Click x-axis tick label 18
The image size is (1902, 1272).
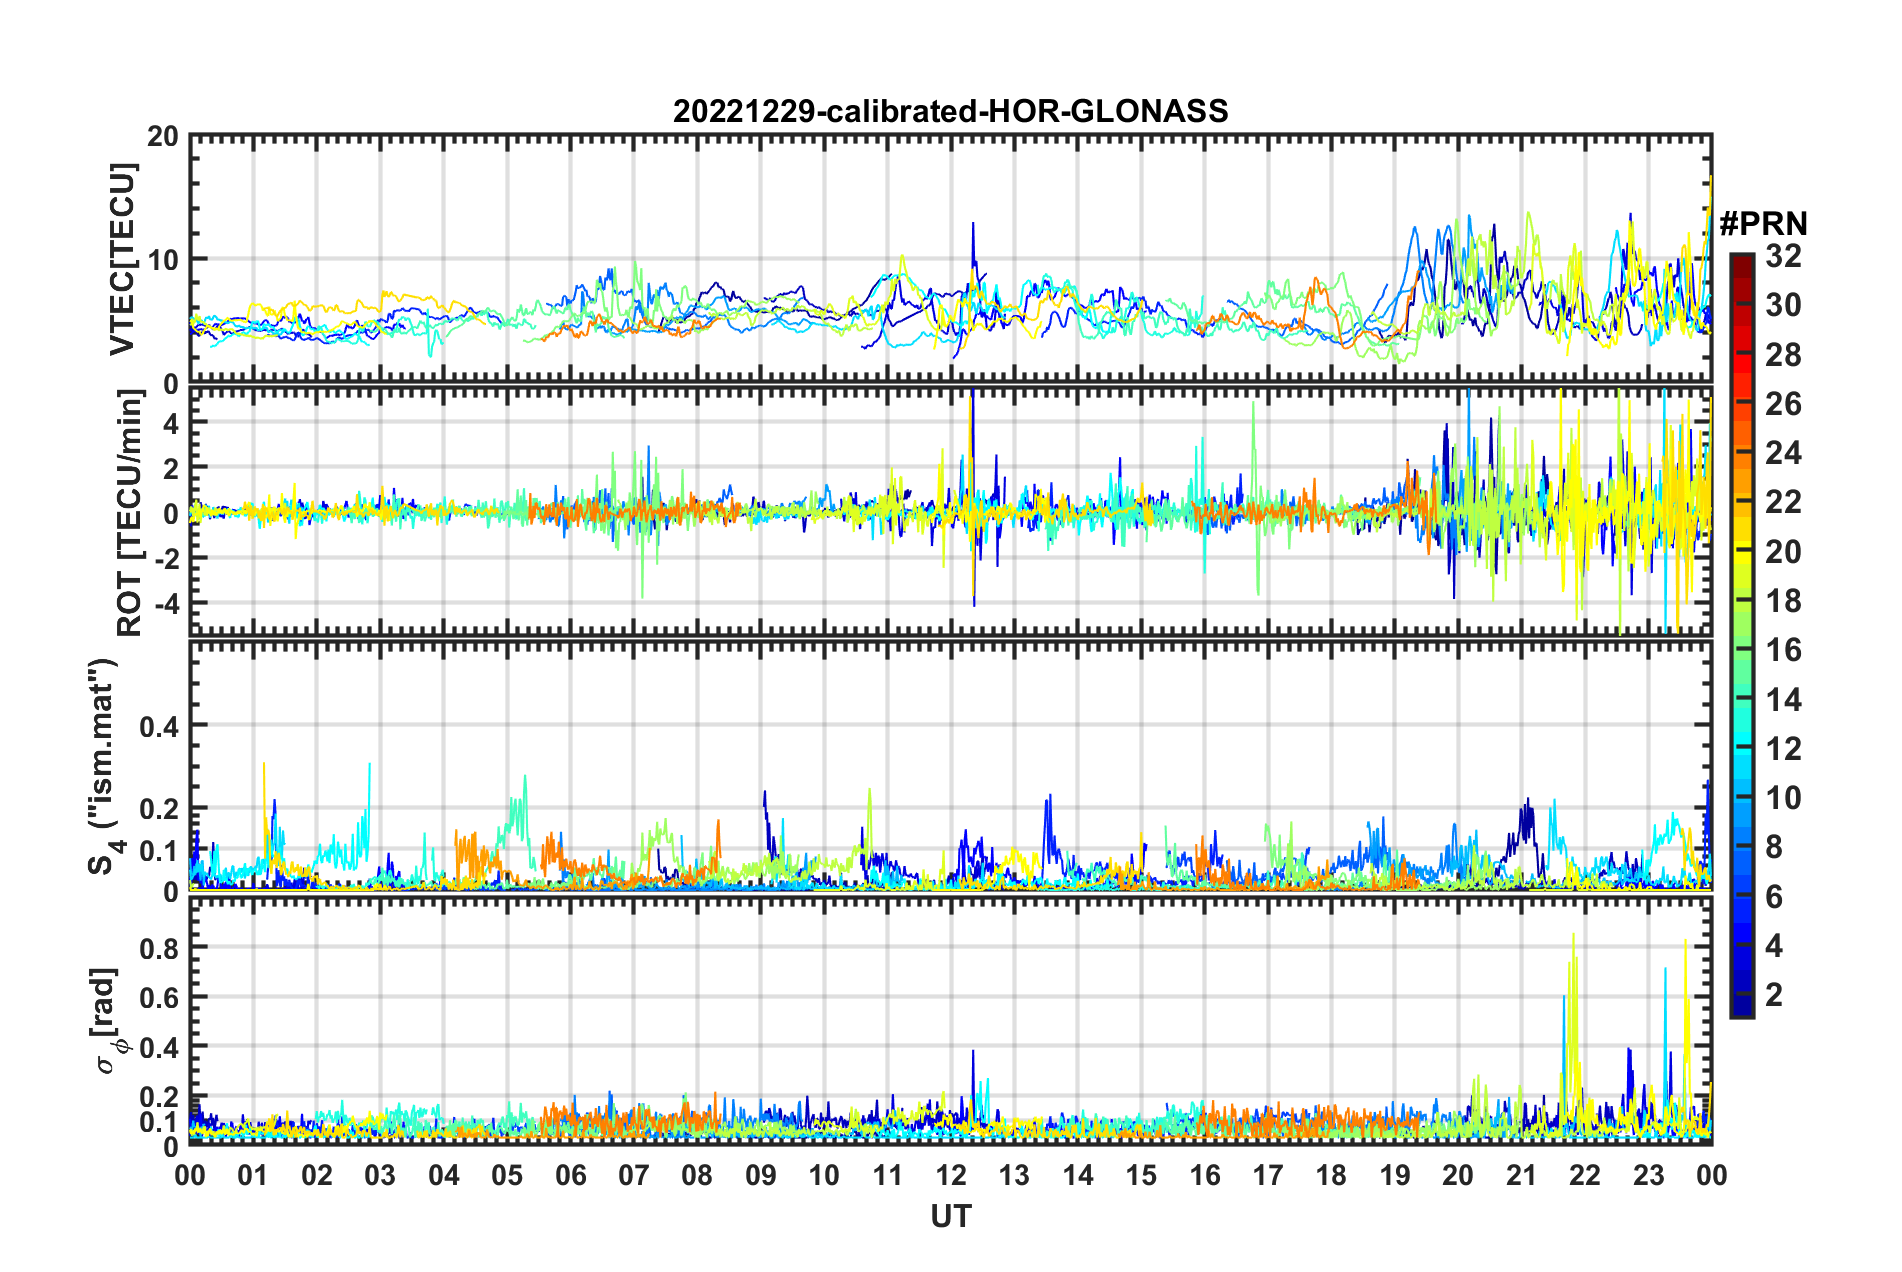point(1331,1175)
